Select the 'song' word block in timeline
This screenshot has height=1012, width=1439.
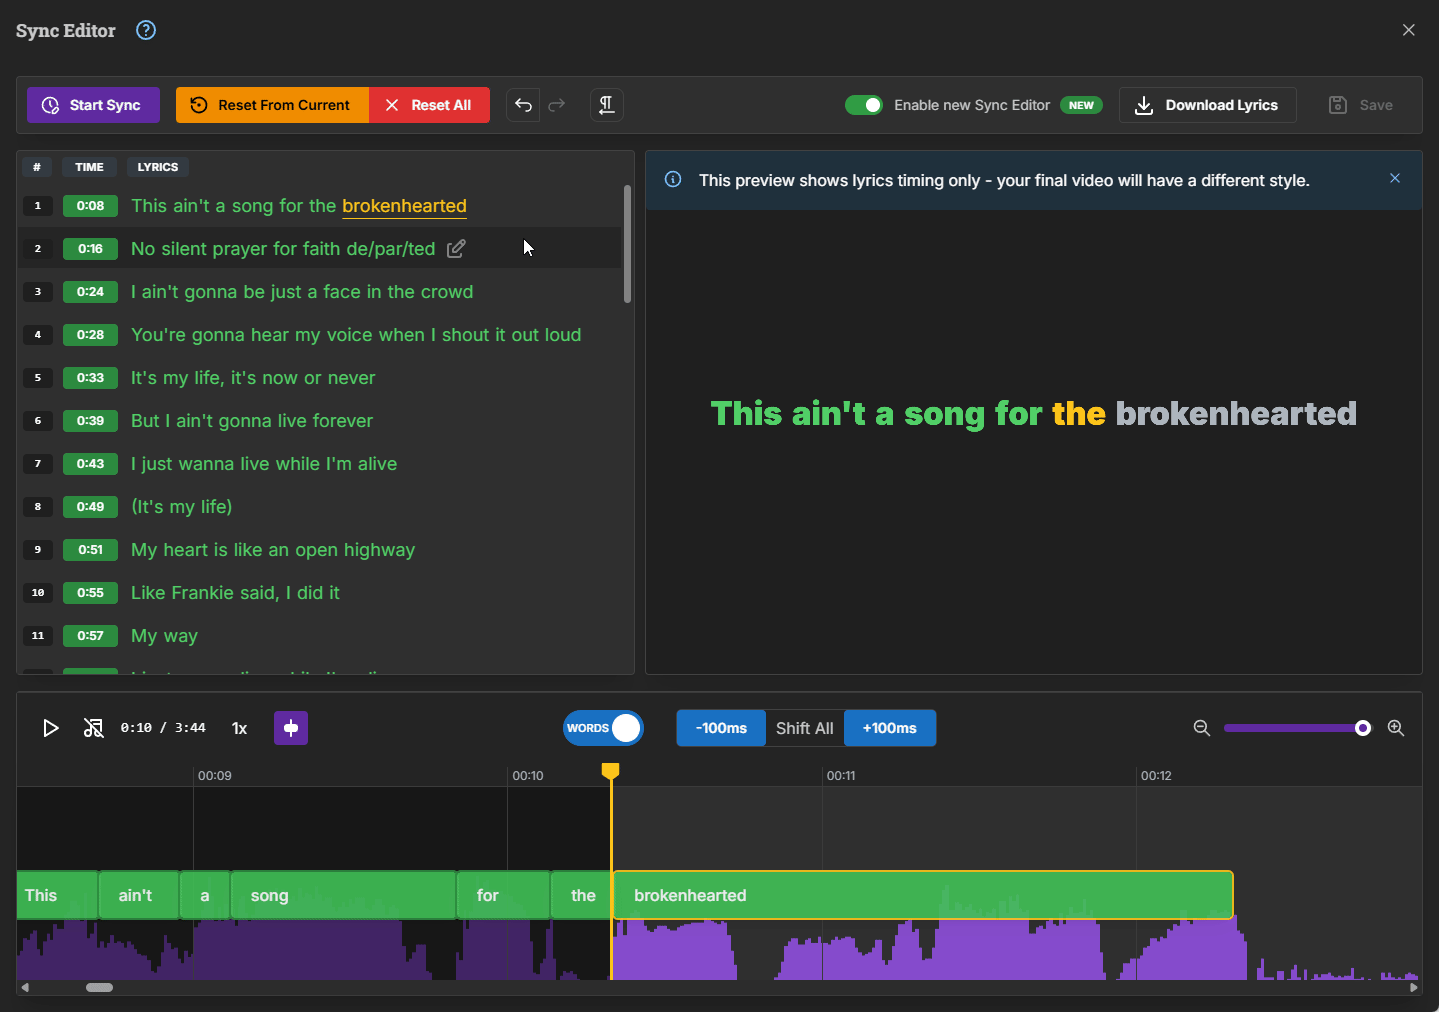pyautogui.click(x=343, y=895)
